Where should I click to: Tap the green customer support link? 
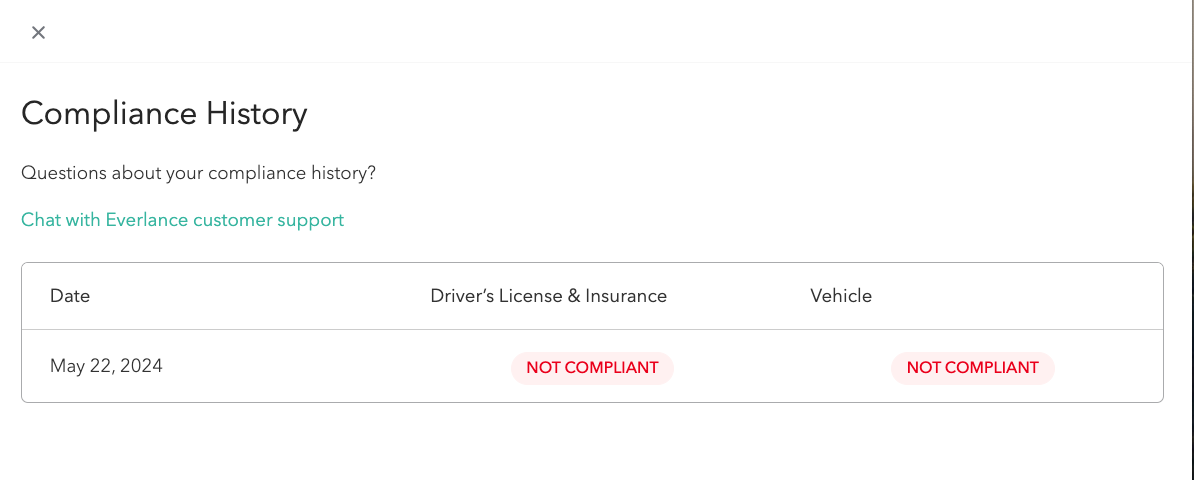point(182,220)
